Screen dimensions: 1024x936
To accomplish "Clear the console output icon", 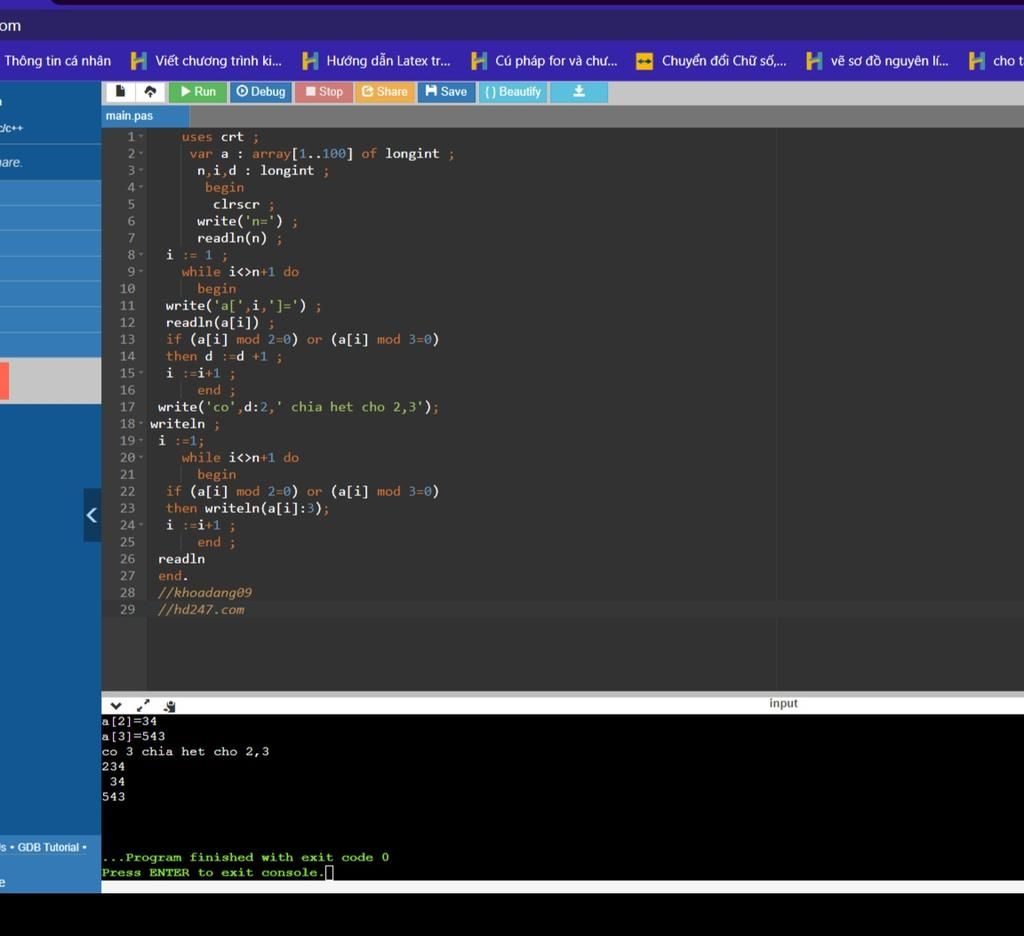I will click(170, 705).
